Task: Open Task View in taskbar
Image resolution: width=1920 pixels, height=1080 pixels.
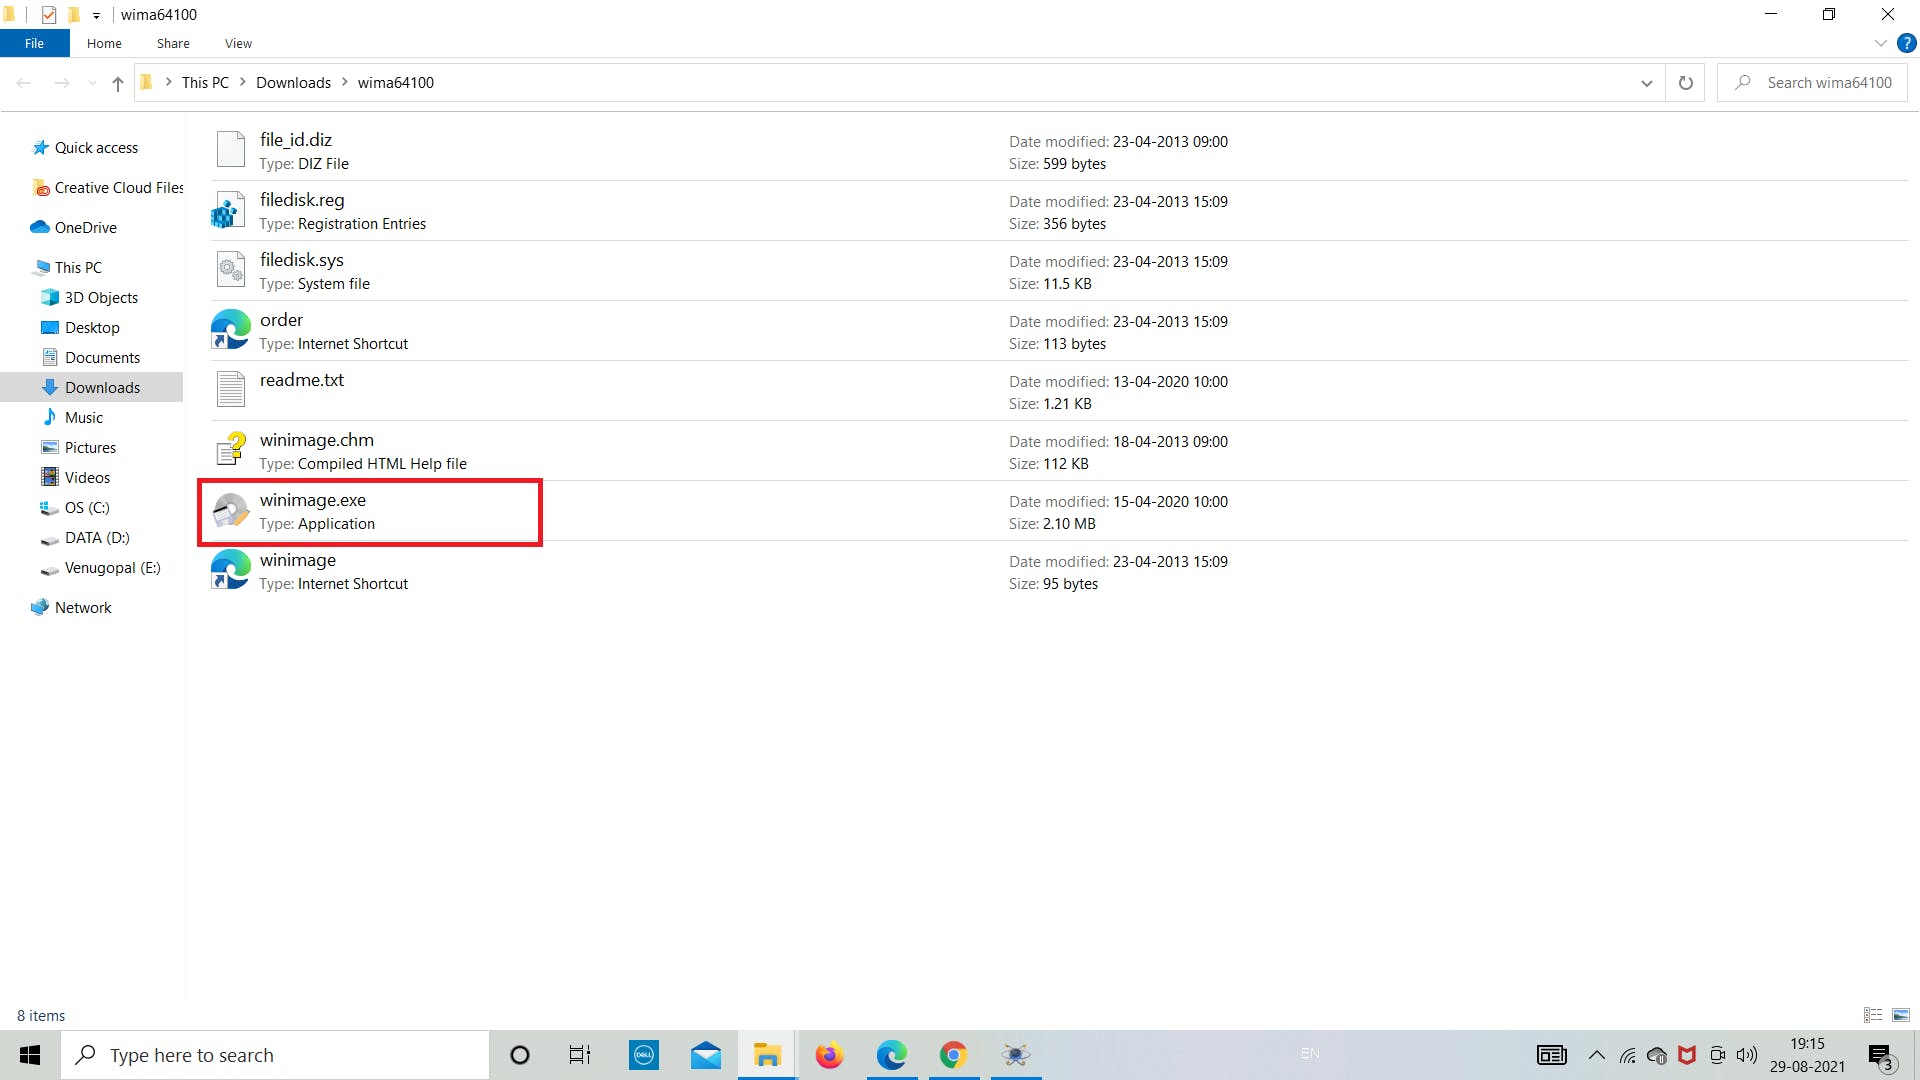Action: coord(580,1055)
